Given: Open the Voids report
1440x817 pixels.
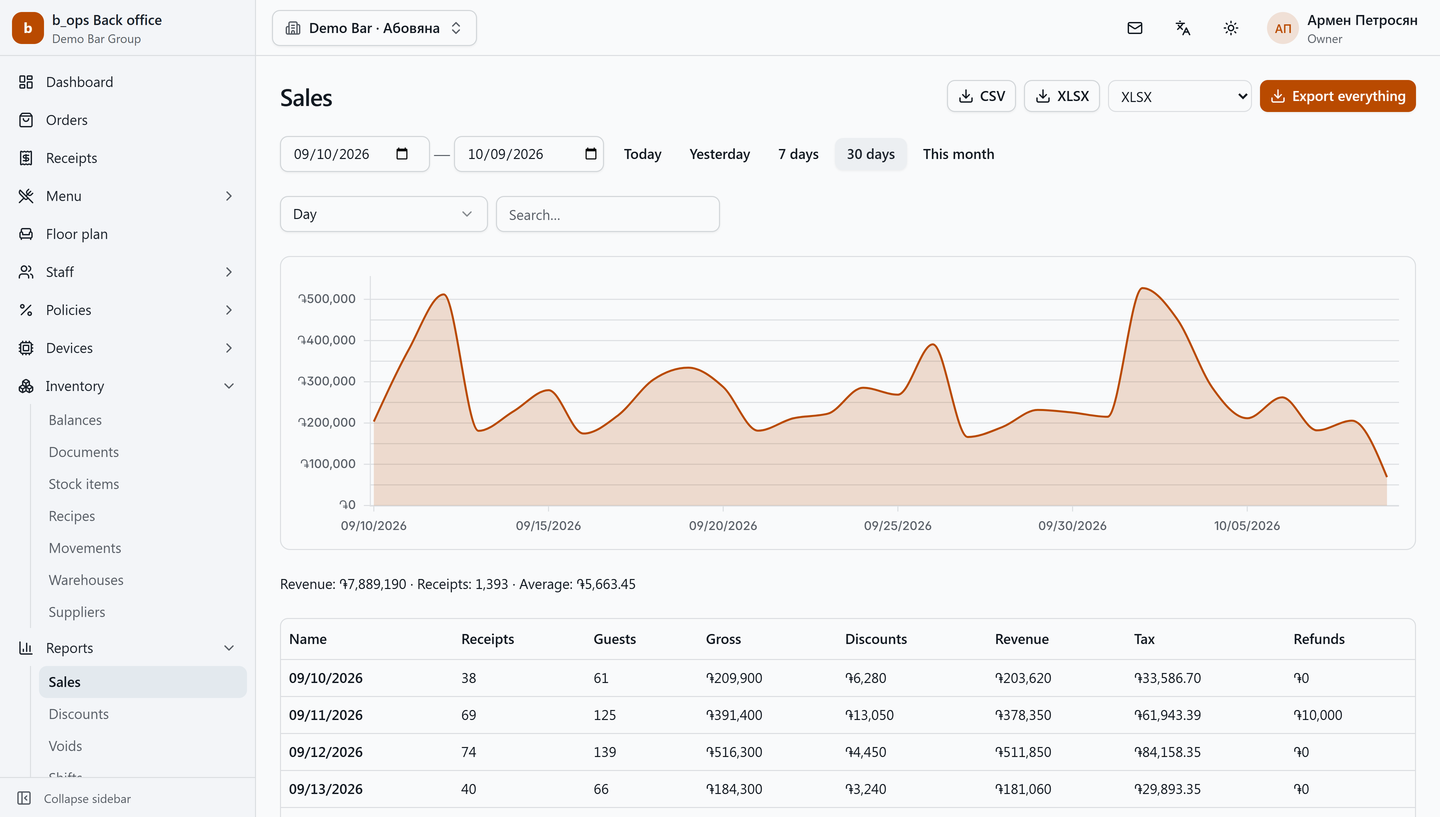Looking at the screenshot, I should click(143, 746).
